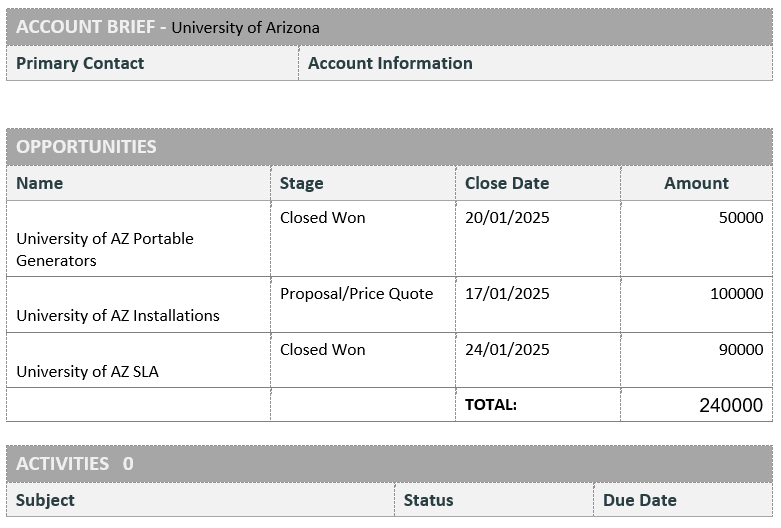Click the 100000 amount cell
This screenshot has height=528, width=781.
coord(697,305)
